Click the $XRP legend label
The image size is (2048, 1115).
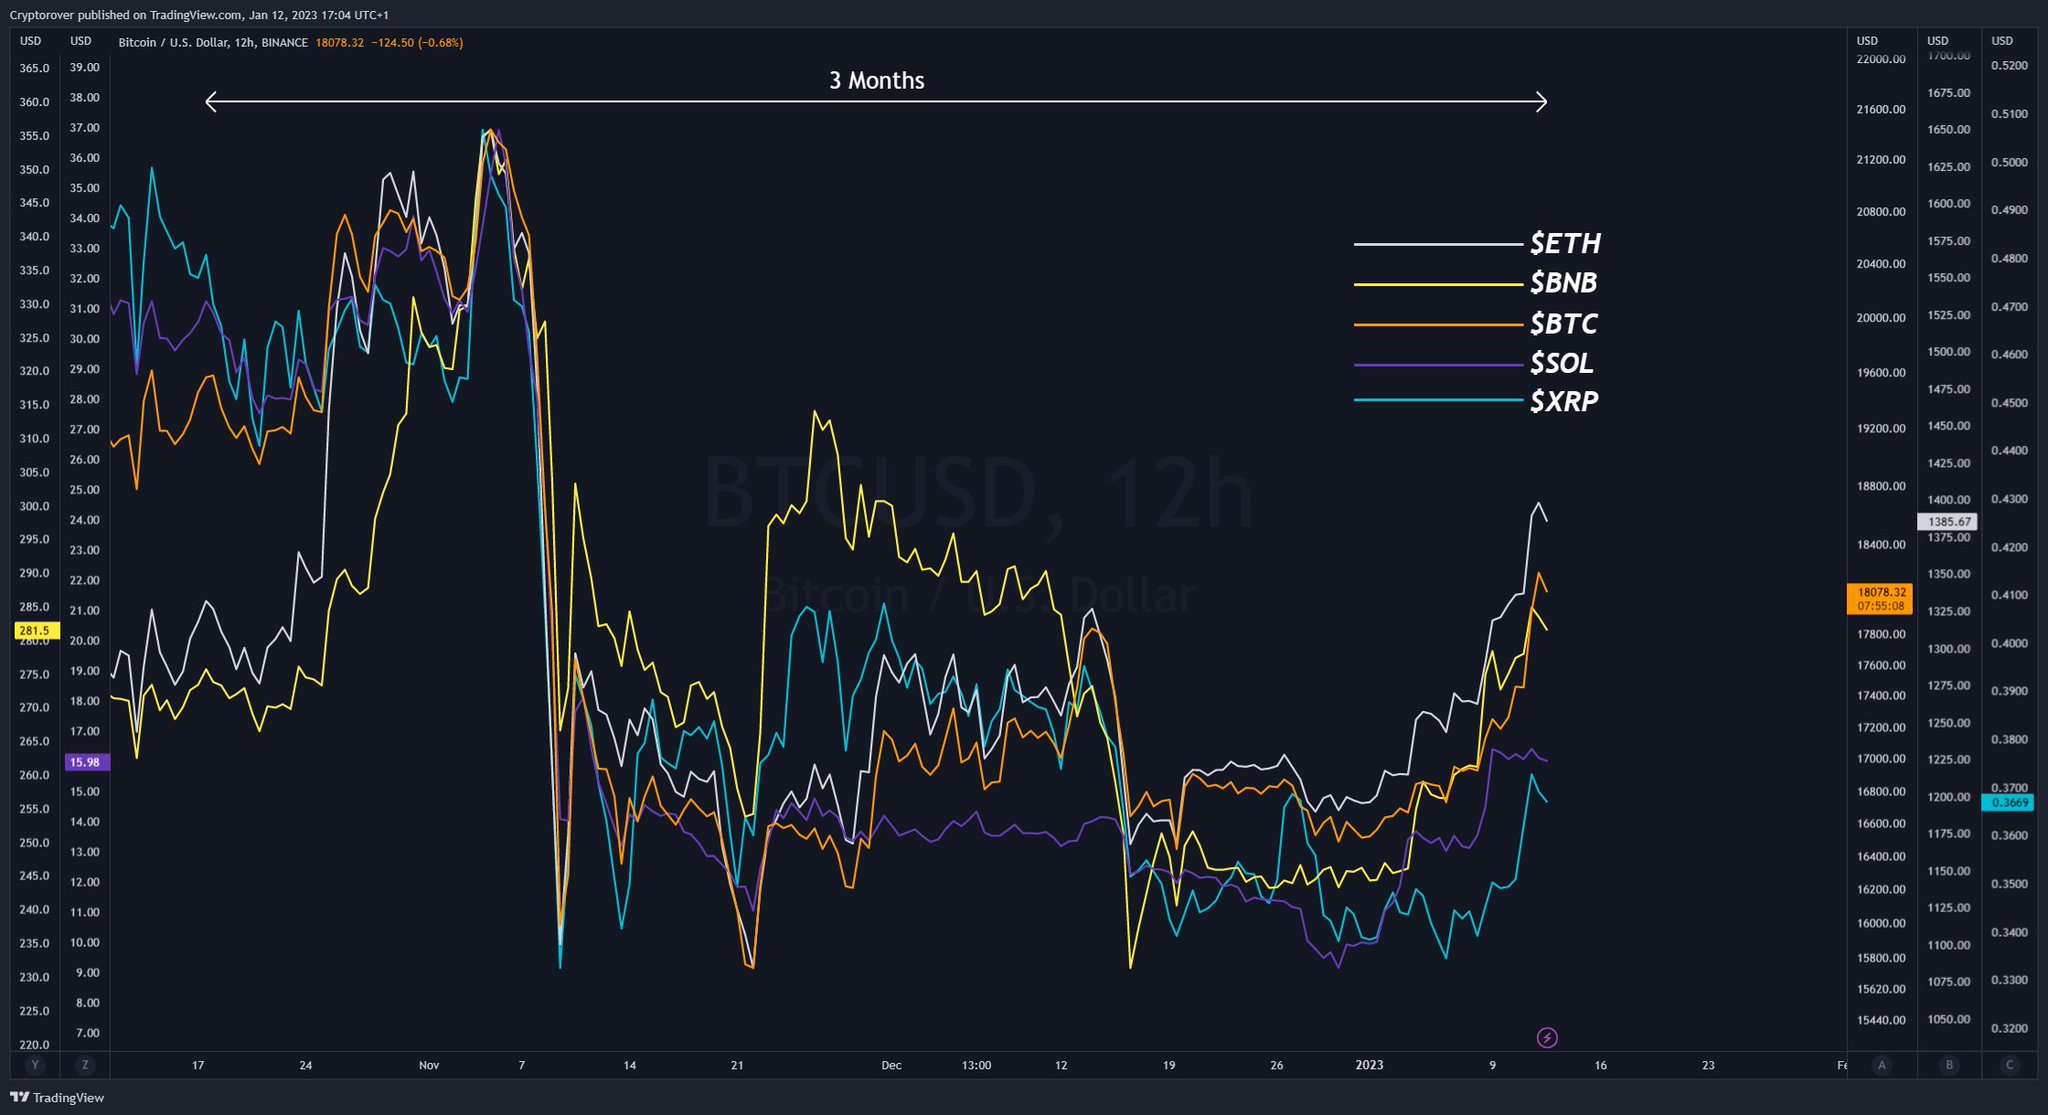[x=1564, y=401]
